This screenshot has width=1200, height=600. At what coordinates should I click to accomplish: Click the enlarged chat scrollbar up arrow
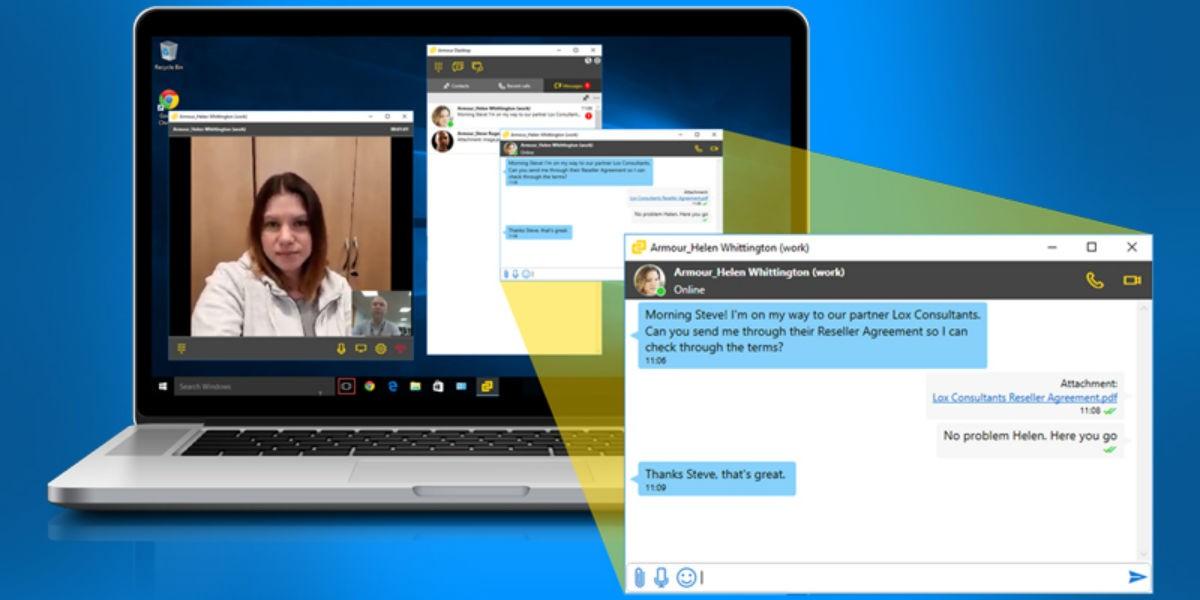tap(1144, 308)
